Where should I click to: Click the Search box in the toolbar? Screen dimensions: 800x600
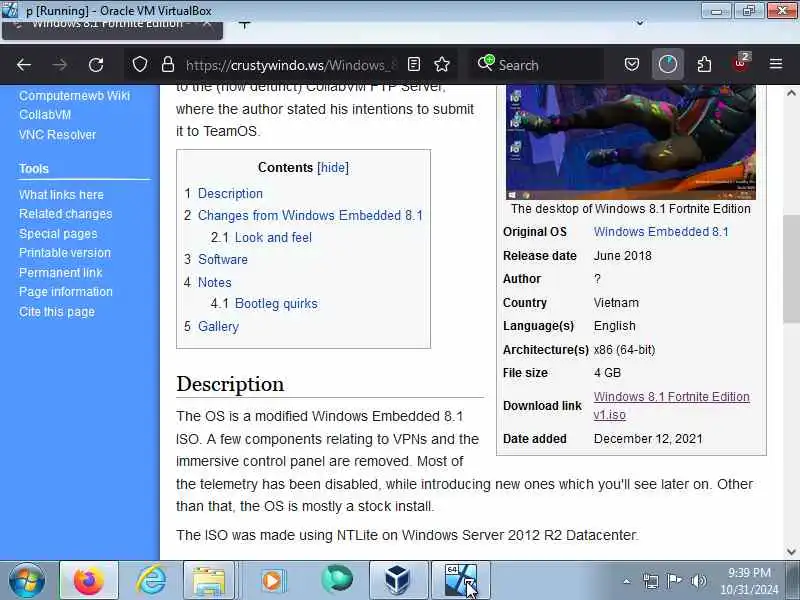point(536,65)
